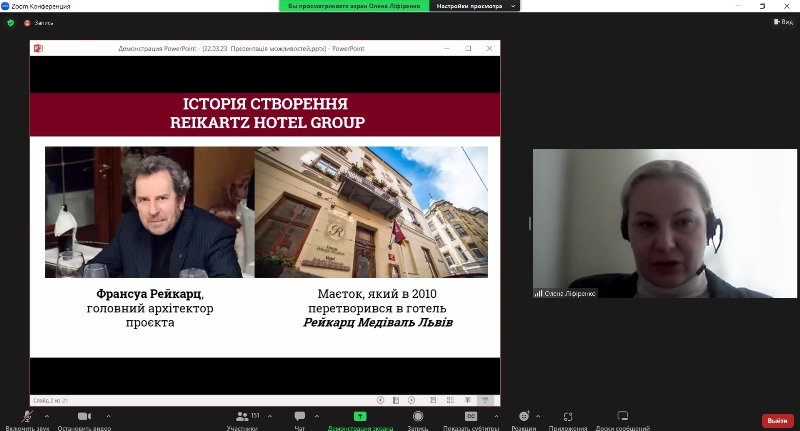Click caption Рейкарц Медіваль Львів

378,322
